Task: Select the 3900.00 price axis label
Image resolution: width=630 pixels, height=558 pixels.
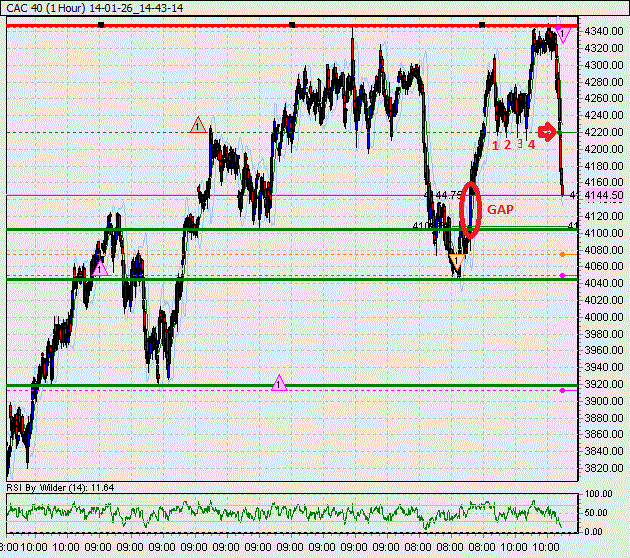Action: click(x=604, y=401)
